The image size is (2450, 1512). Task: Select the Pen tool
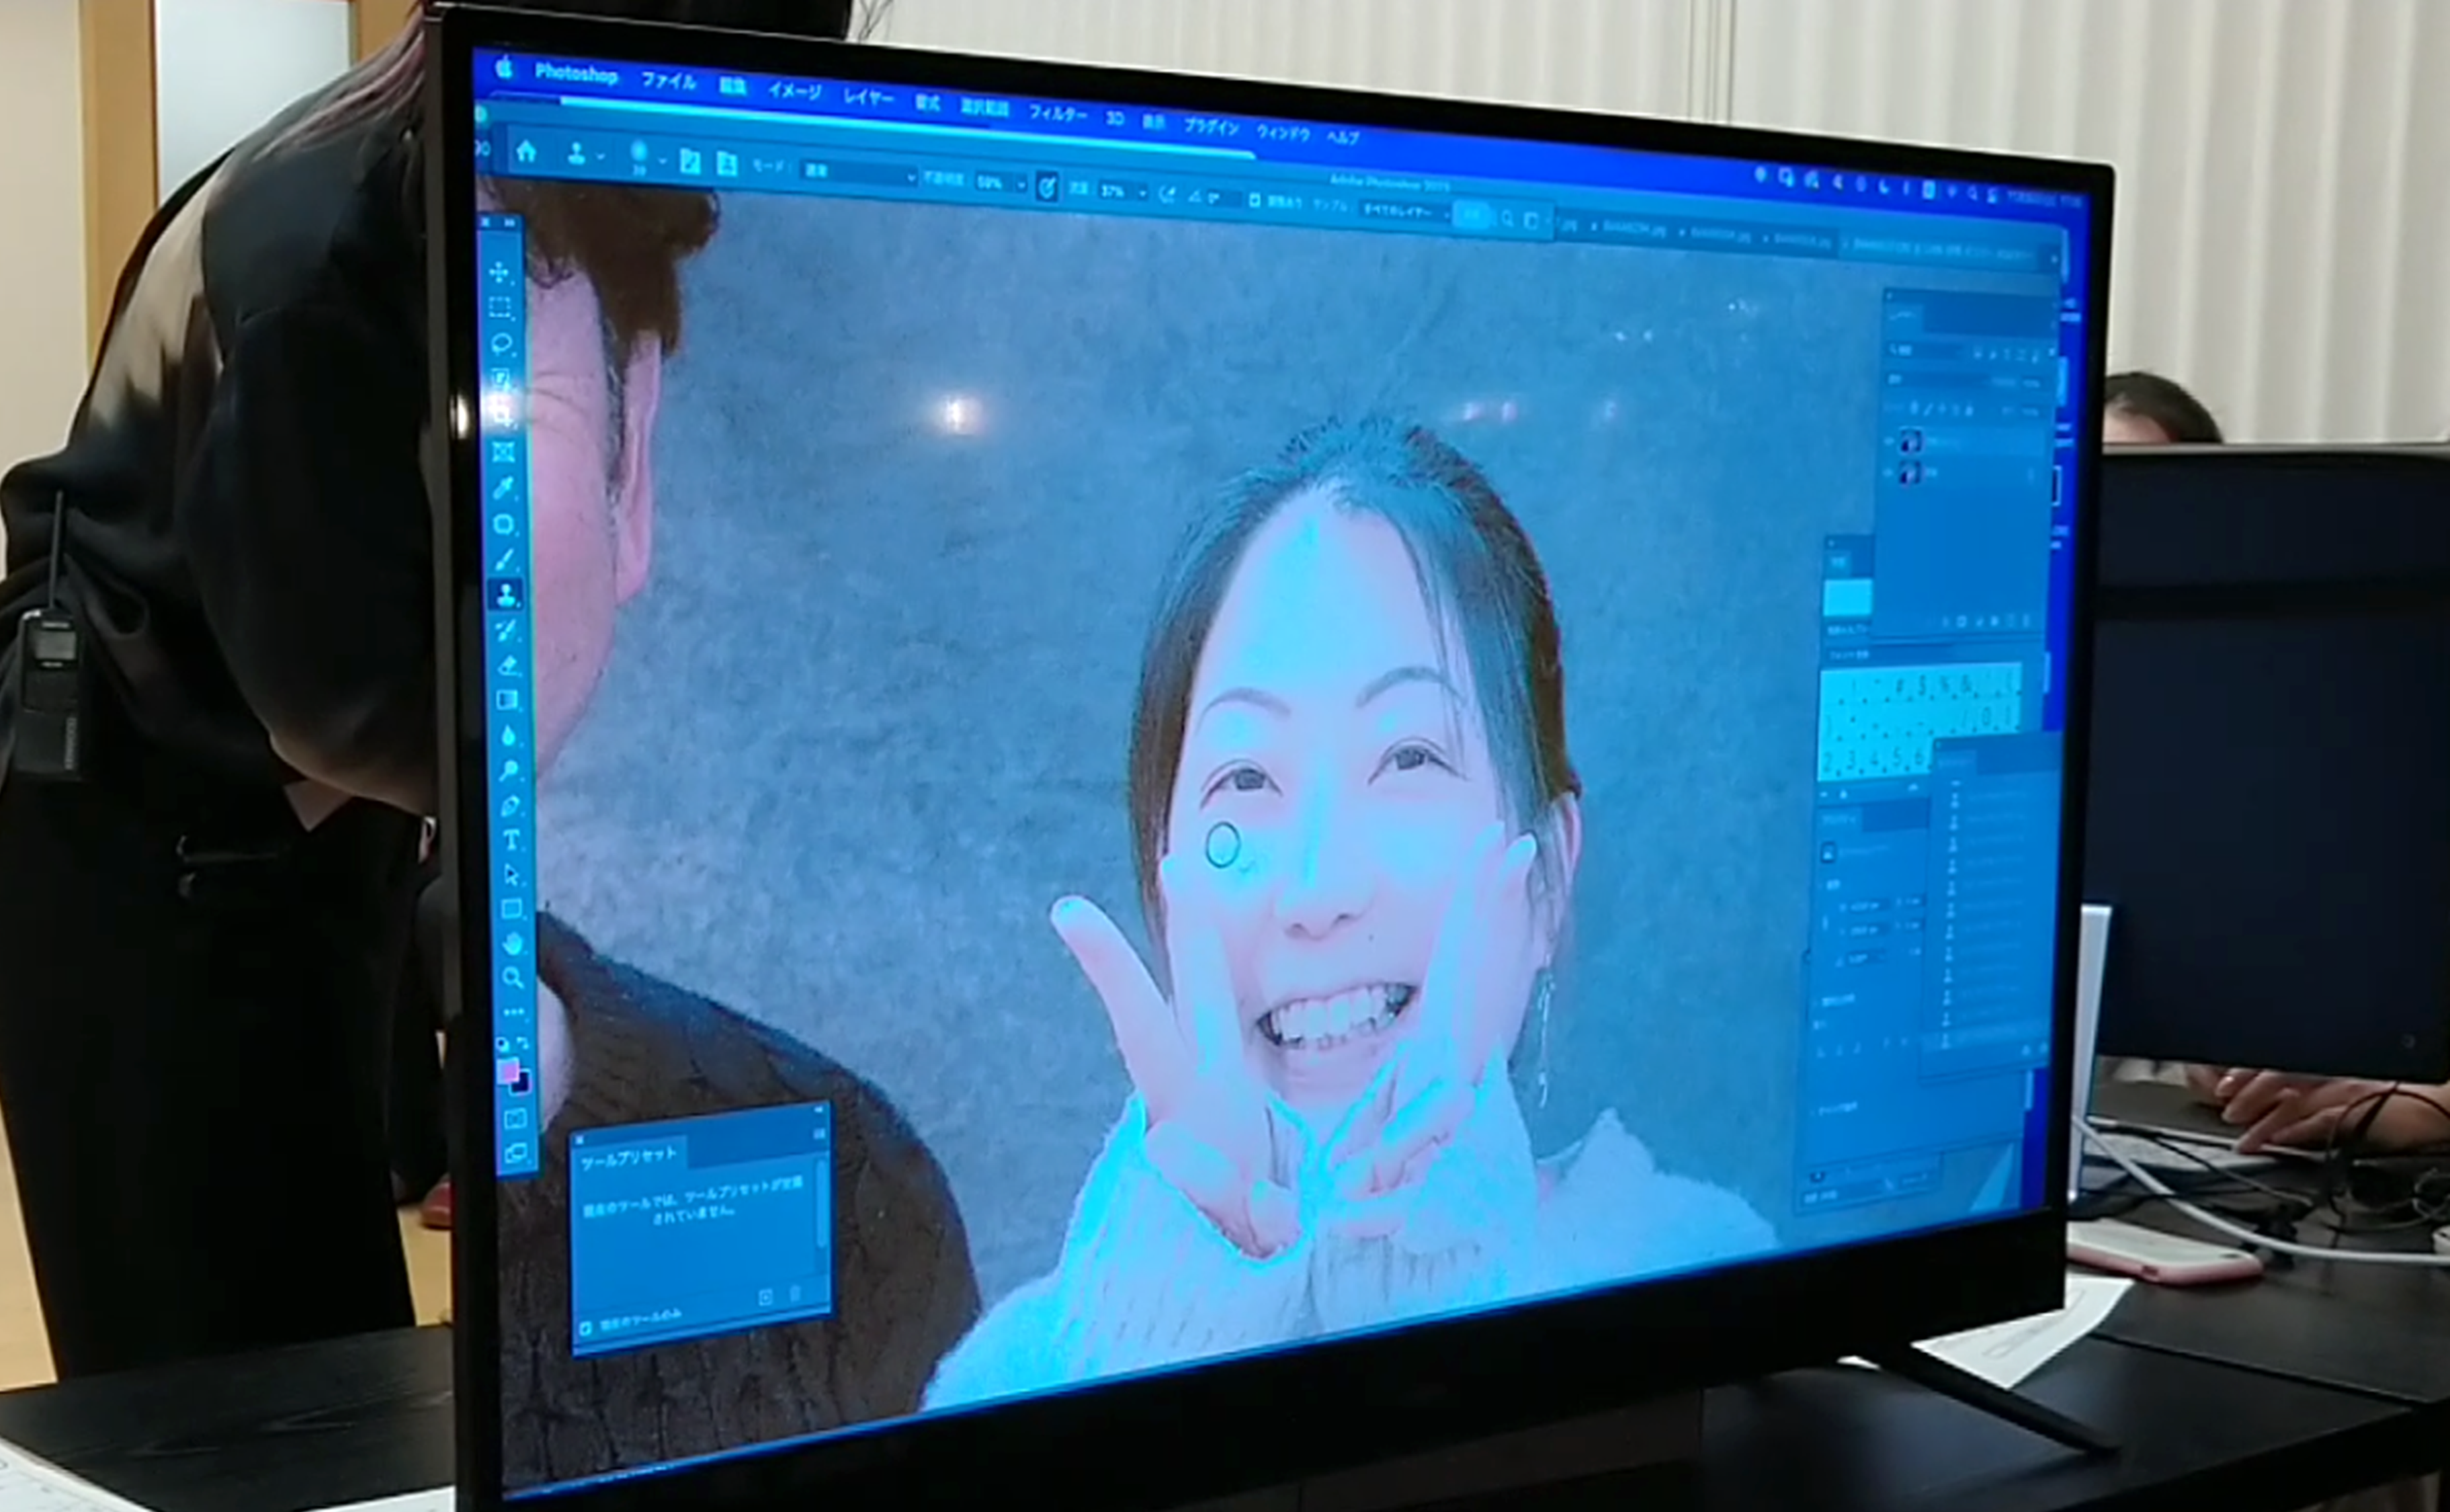[x=510, y=805]
